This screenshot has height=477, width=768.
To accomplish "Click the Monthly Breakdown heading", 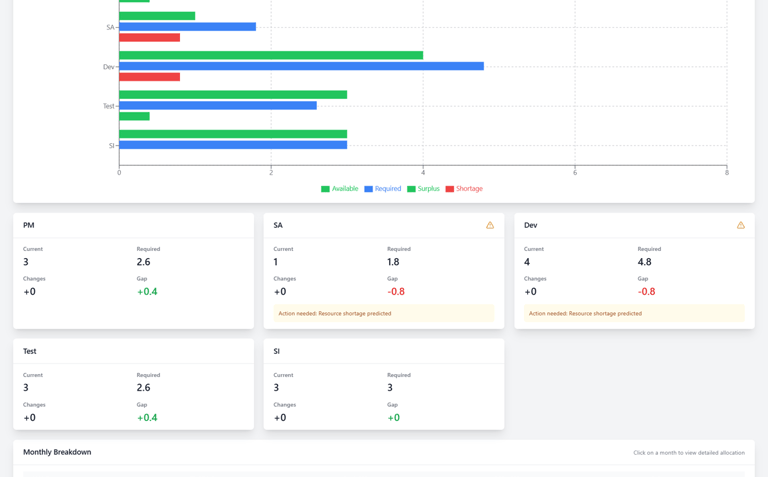I will [57, 452].
